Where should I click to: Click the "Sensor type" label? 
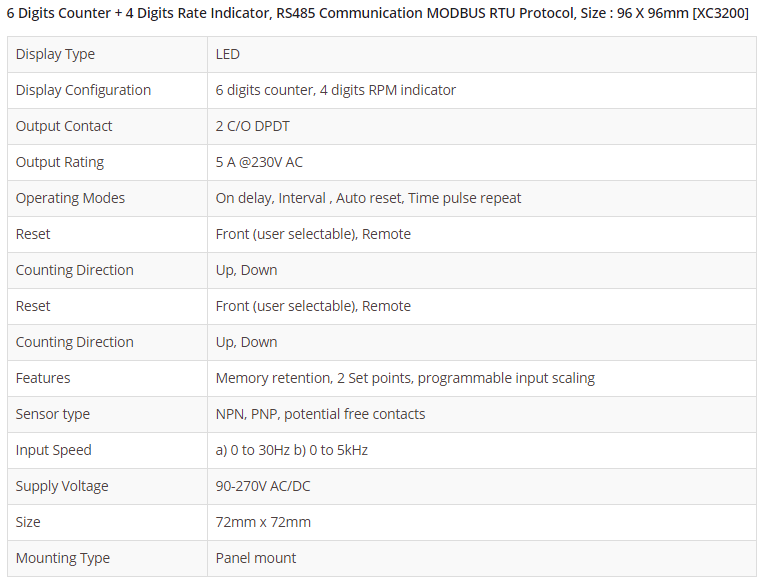(53, 414)
